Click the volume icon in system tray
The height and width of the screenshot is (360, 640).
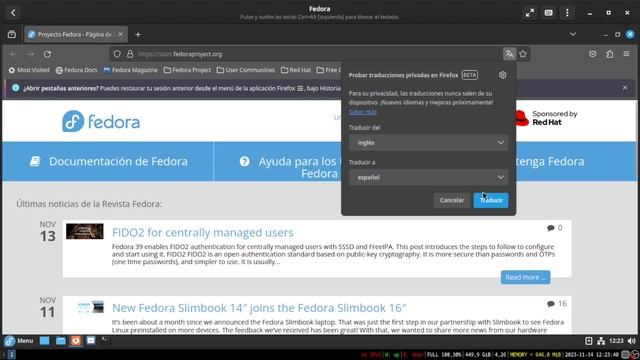(x=631, y=341)
